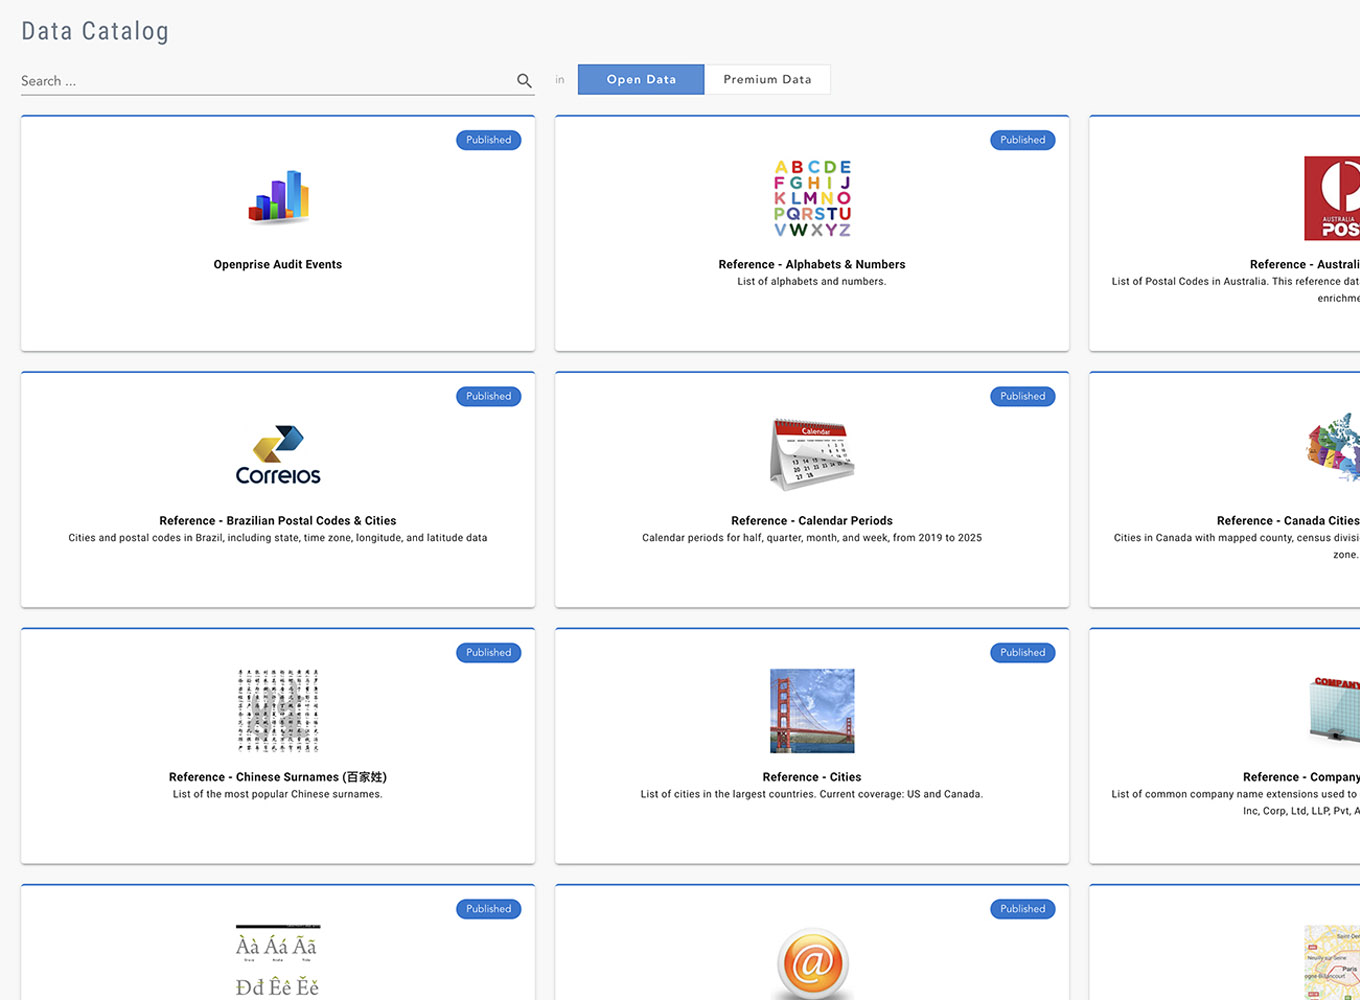The height and width of the screenshot is (1000, 1360).
Task: Click Published badge on Openprise Audit Events card
Action: [488, 140]
